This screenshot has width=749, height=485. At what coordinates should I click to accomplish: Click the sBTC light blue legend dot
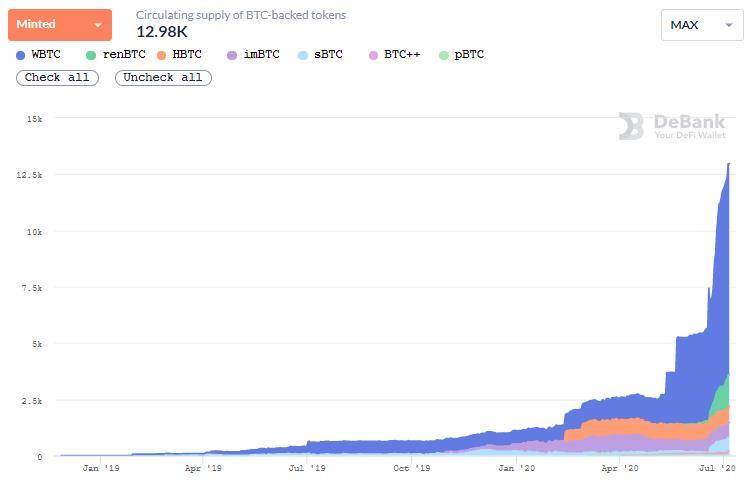point(302,55)
